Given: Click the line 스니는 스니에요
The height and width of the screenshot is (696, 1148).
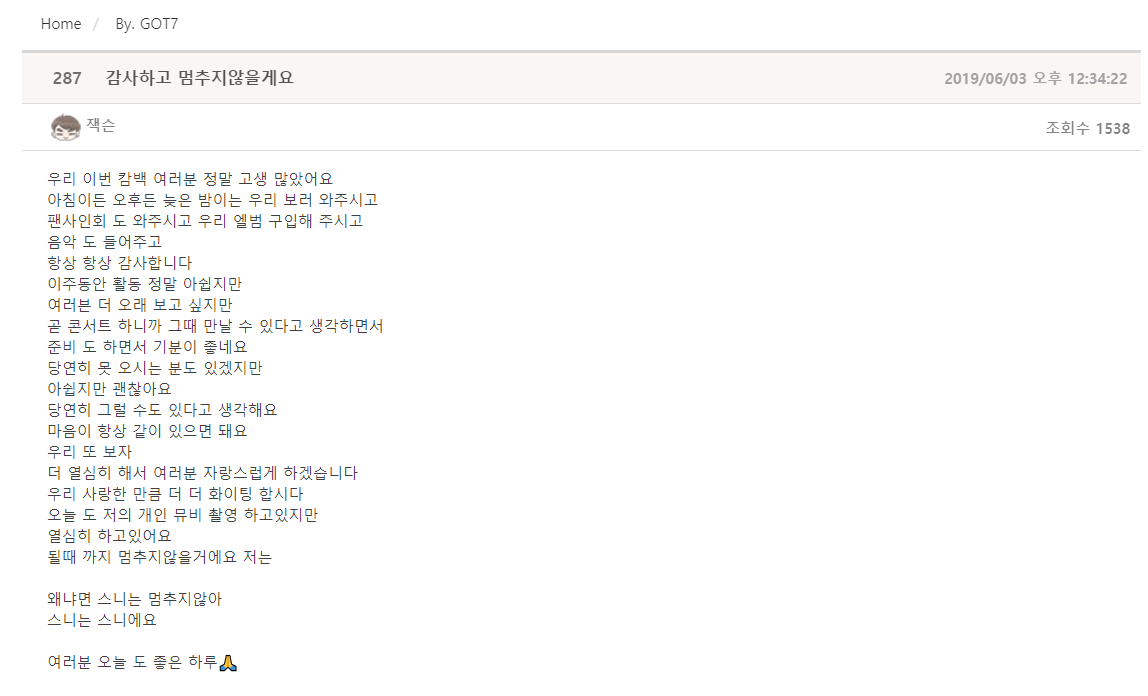Looking at the screenshot, I should [x=102, y=621].
